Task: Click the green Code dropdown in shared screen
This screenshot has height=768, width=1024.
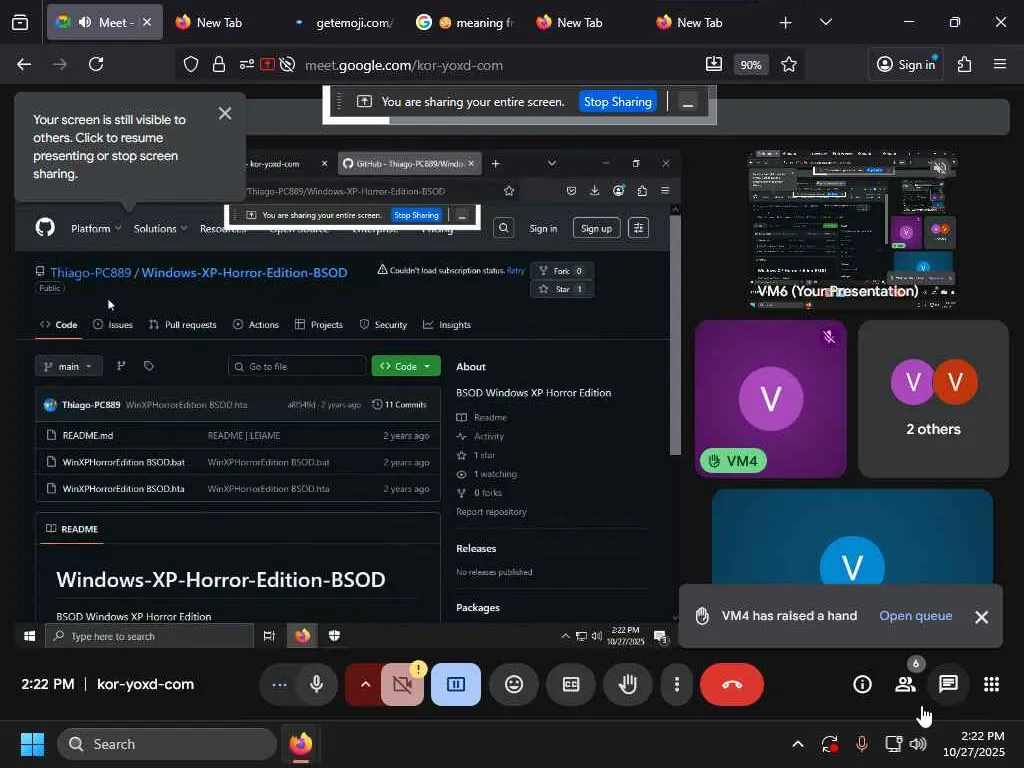Action: (x=406, y=366)
